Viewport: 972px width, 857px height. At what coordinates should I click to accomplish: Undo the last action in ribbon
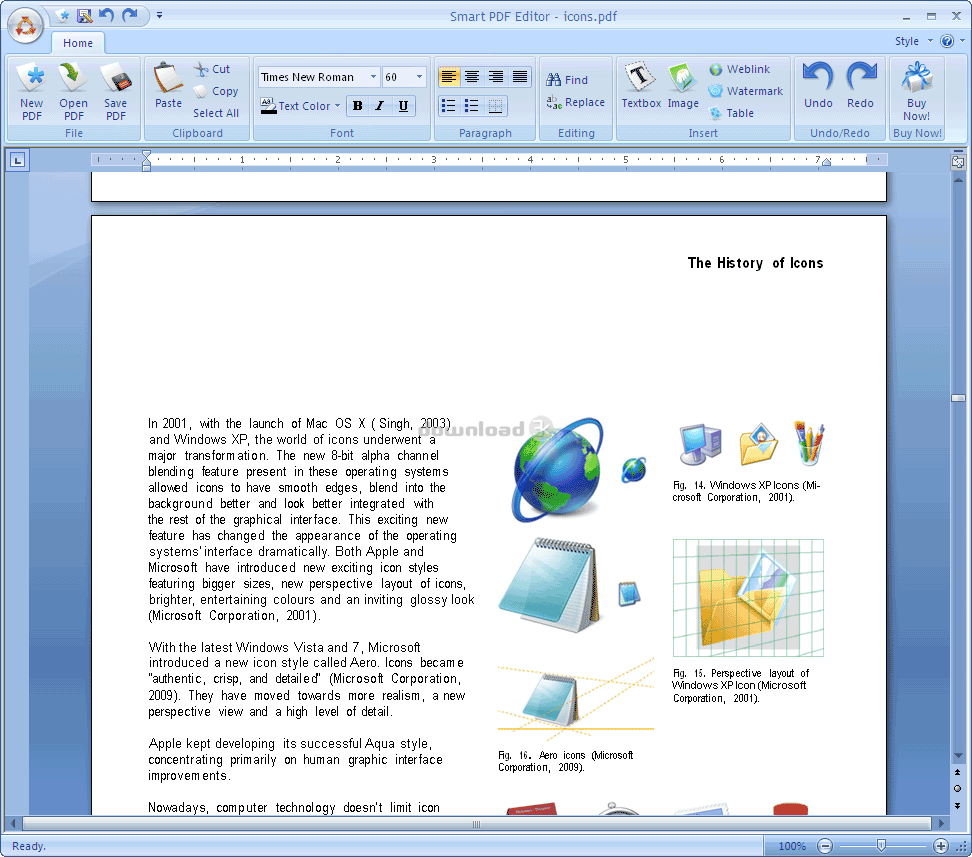(818, 86)
